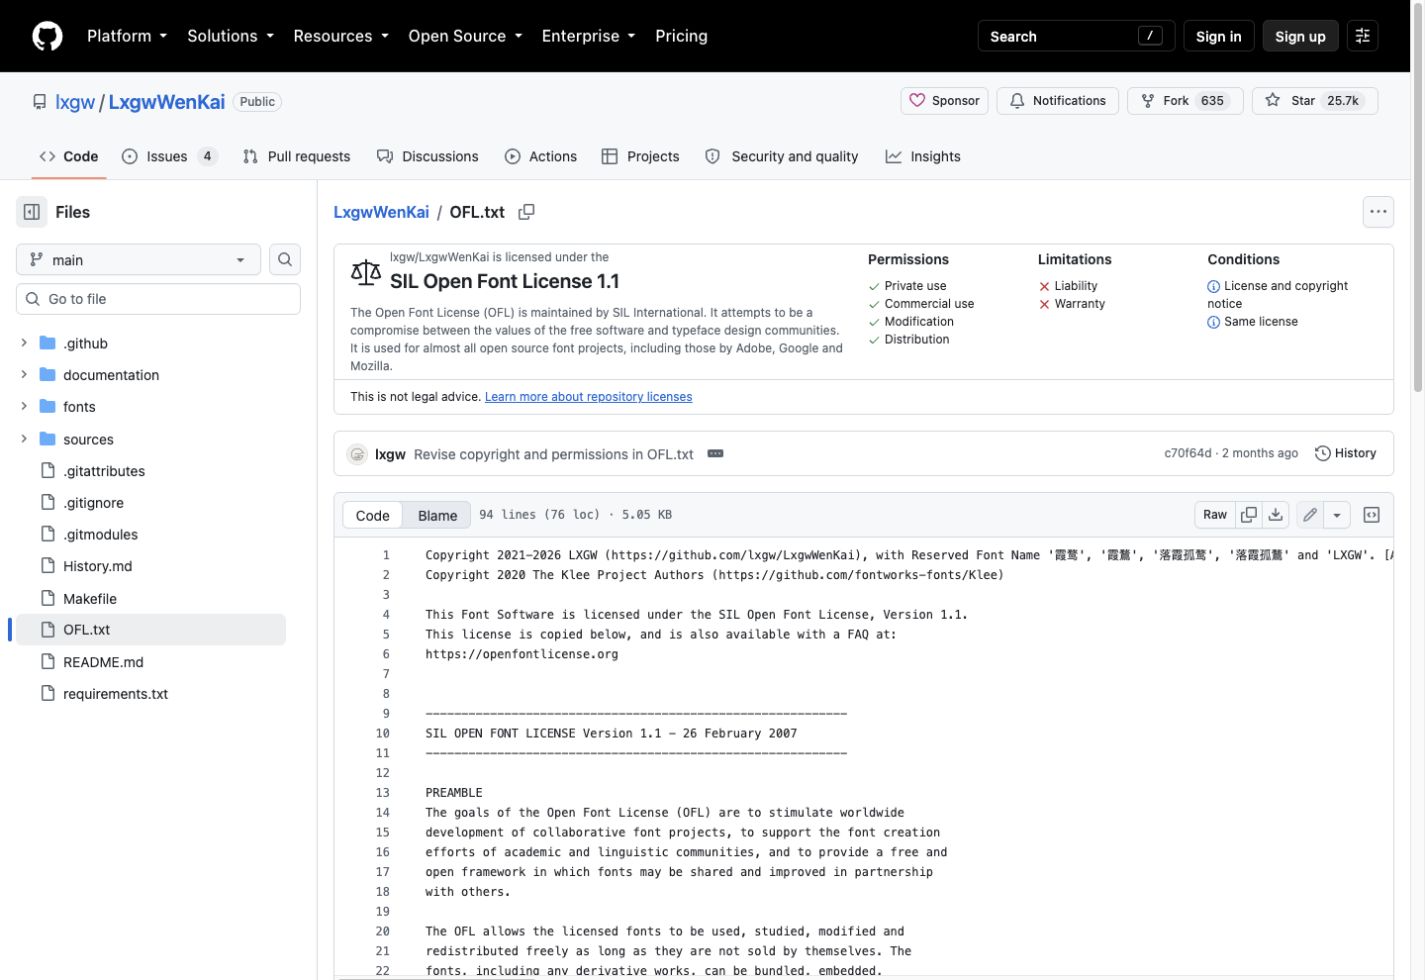Screen dimensions: 1425x980
Task: Click the Go to file field
Action: tap(158, 299)
